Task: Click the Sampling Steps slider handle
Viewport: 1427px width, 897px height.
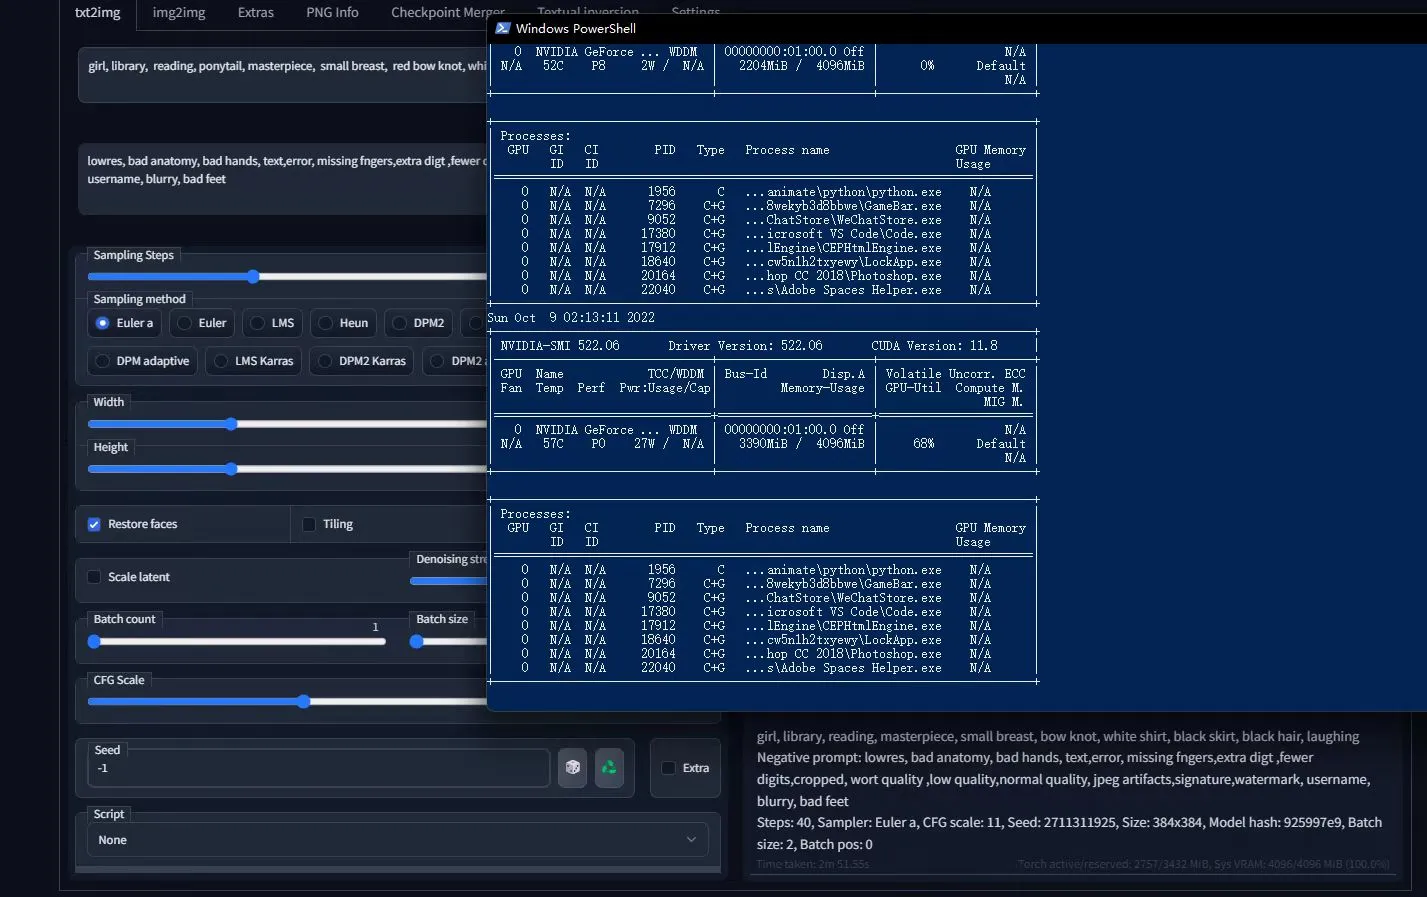Action: 253,277
